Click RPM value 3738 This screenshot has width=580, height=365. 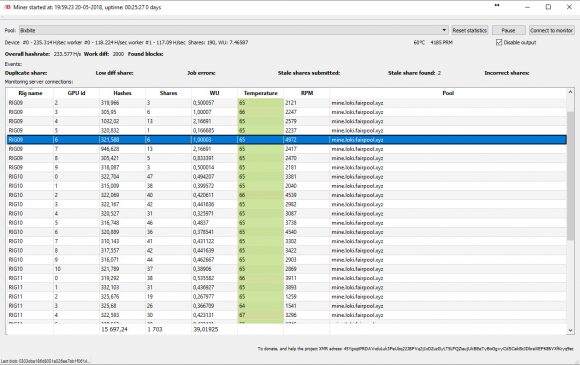(291, 223)
